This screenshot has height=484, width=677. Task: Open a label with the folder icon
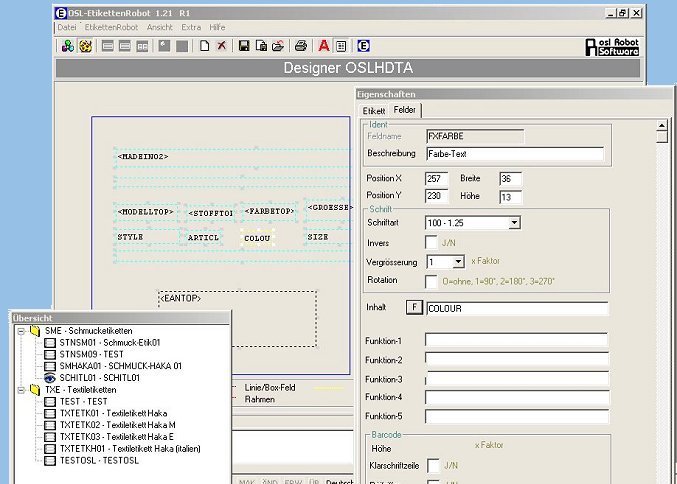click(x=278, y=46)
